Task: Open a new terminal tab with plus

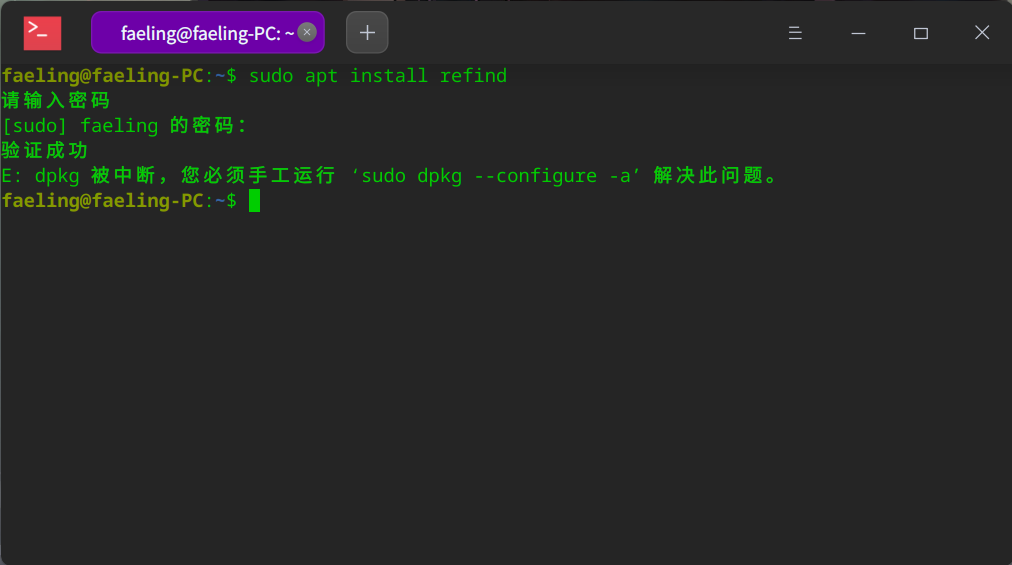Action: click(x=367, y=33)
